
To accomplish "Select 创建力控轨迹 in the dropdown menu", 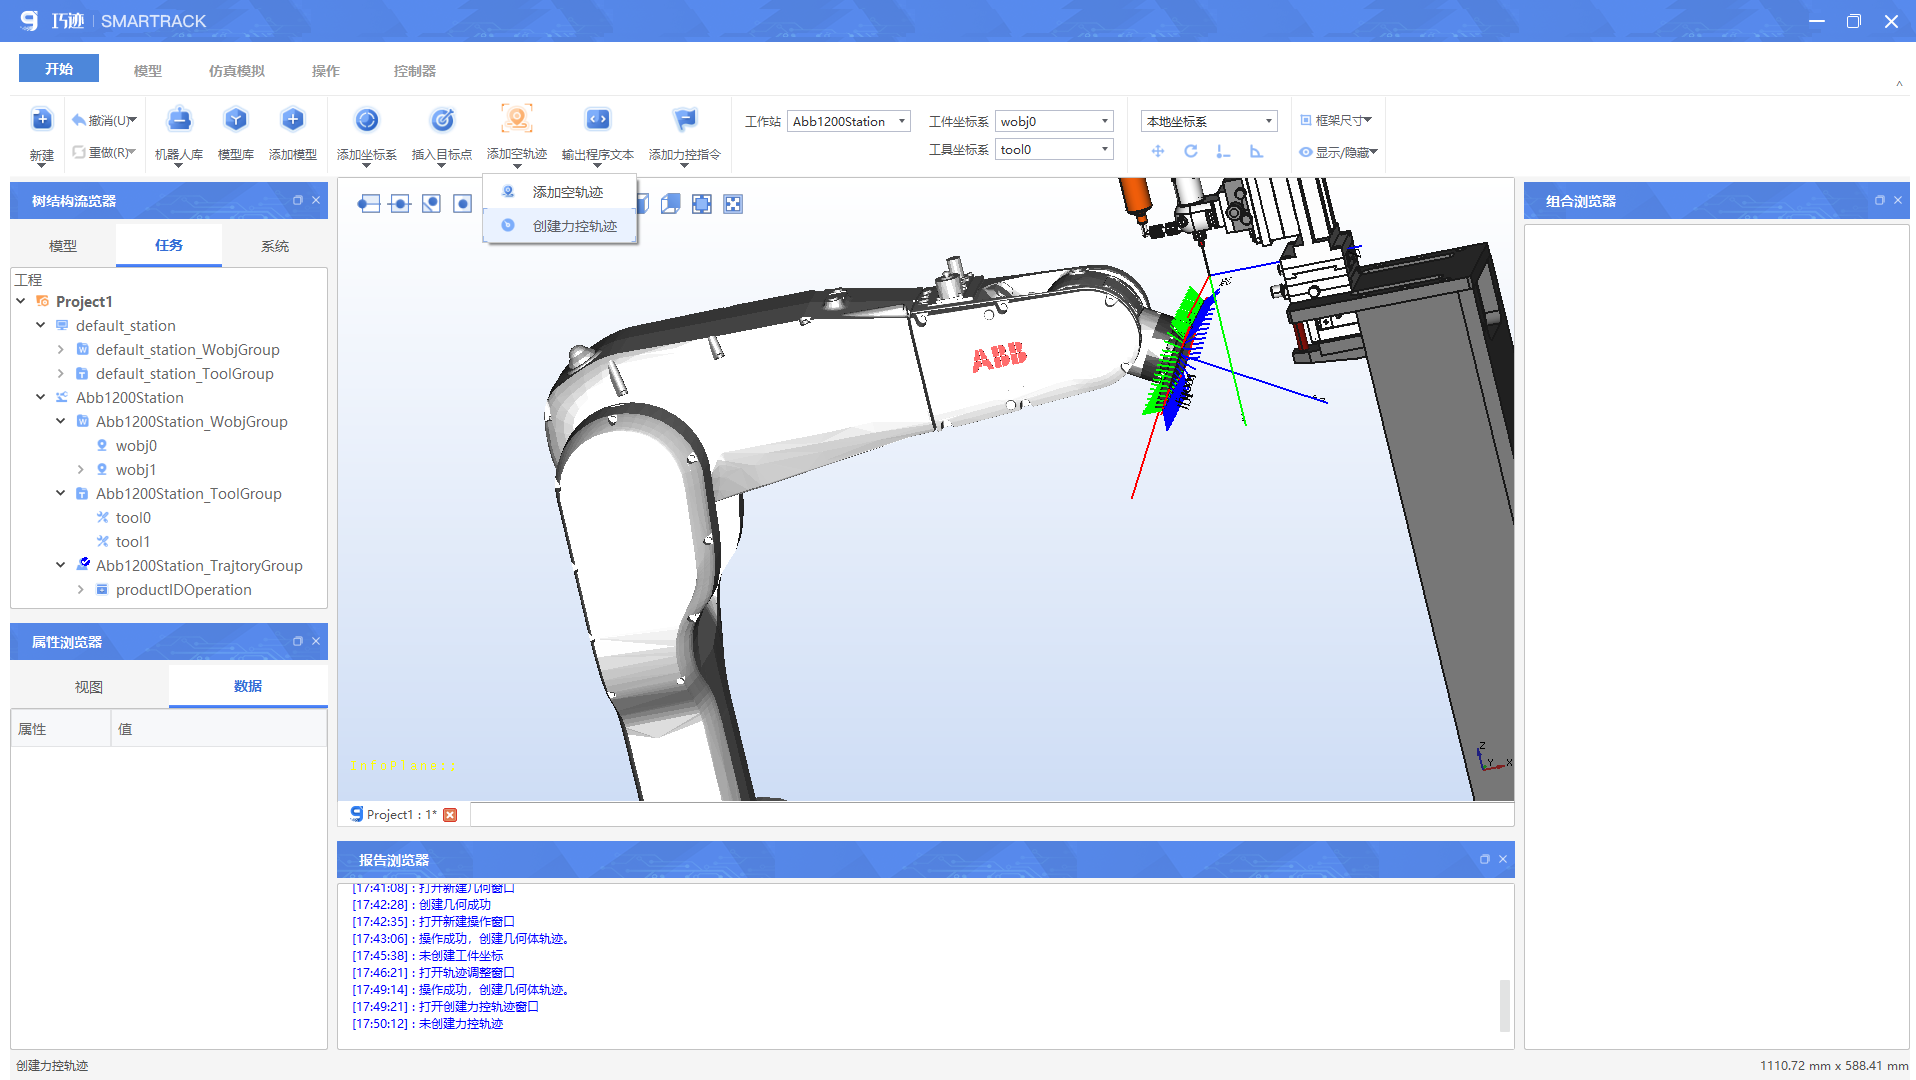I will click(x=559, y=226).
